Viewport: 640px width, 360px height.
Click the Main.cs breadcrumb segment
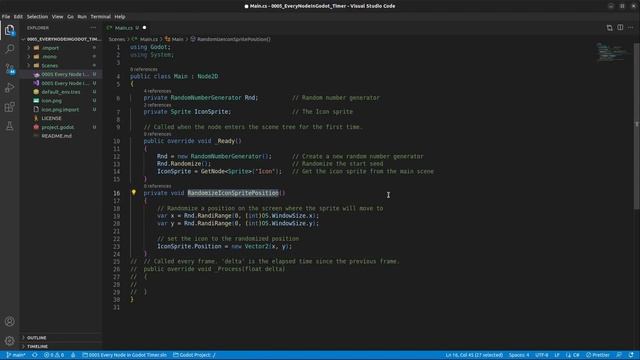coord(146,39)
